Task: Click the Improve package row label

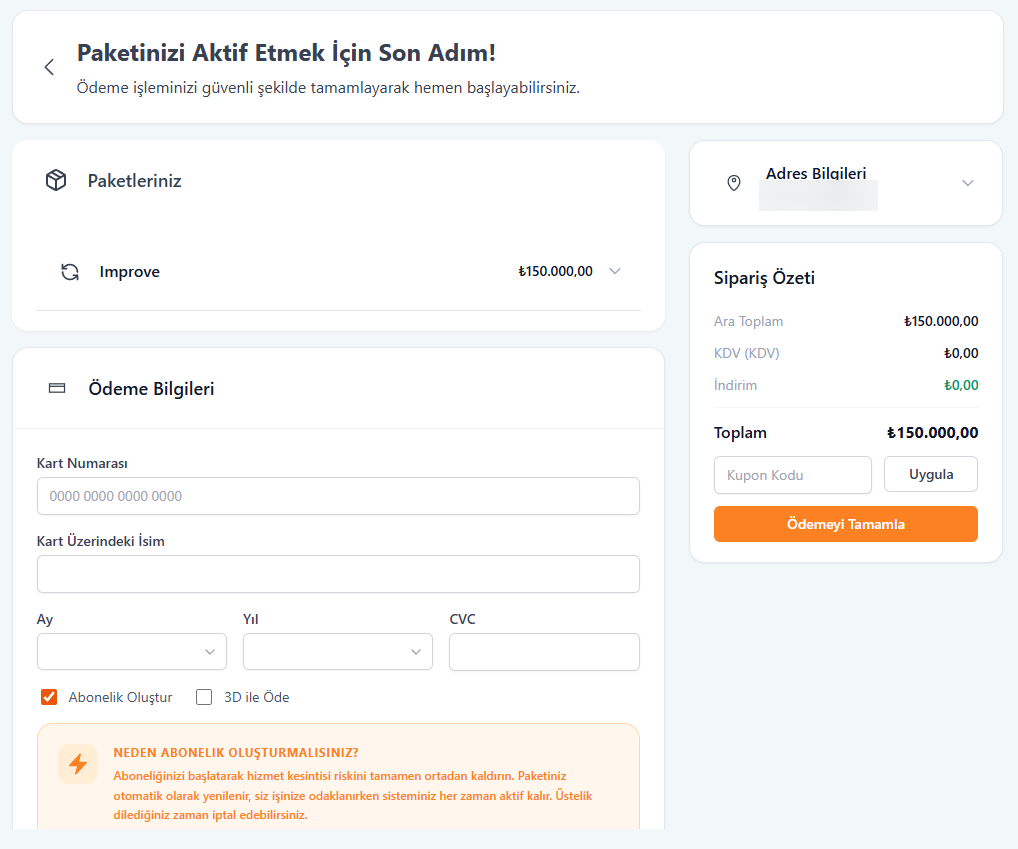Action: (130, 272)
